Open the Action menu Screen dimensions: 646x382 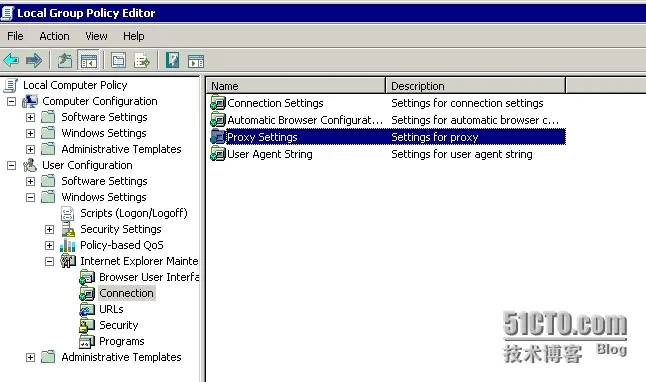click(54, 36)
